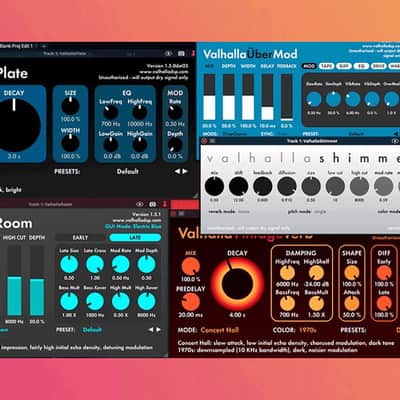Click the red icon in Plate title bar
400x400 pixels.
pos(193,53)
